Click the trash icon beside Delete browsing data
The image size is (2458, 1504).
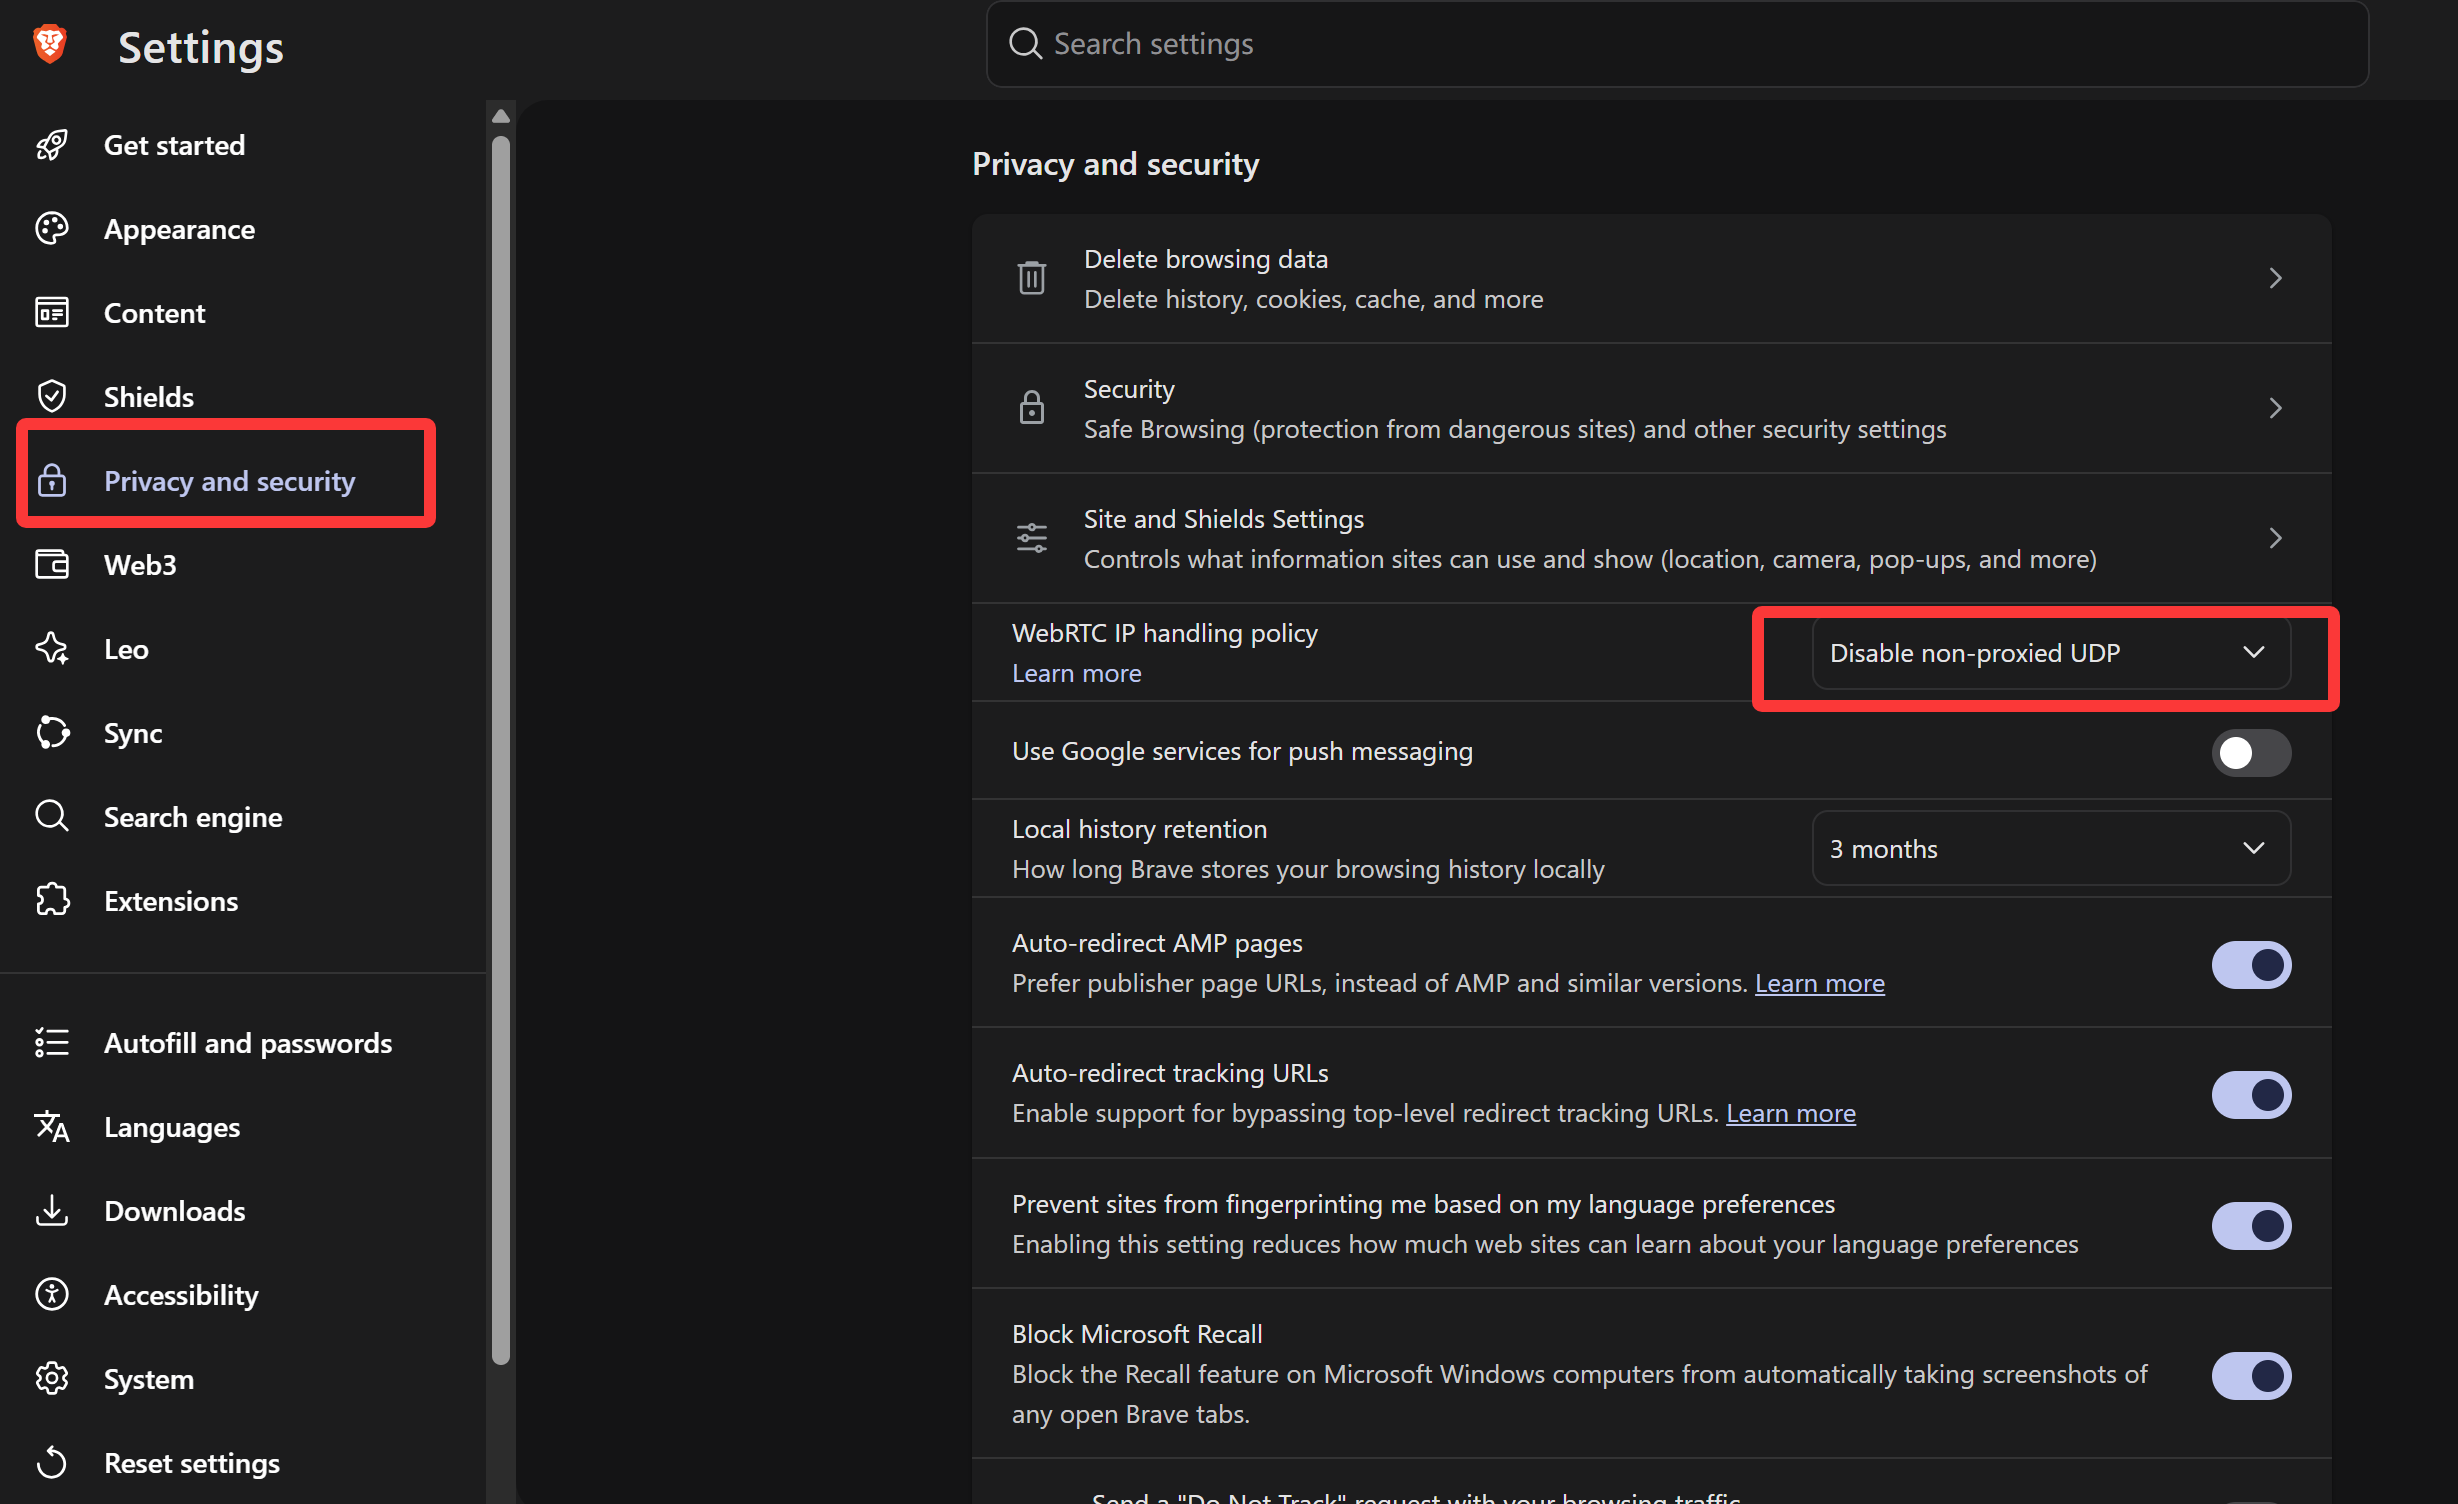(1032, 278)
